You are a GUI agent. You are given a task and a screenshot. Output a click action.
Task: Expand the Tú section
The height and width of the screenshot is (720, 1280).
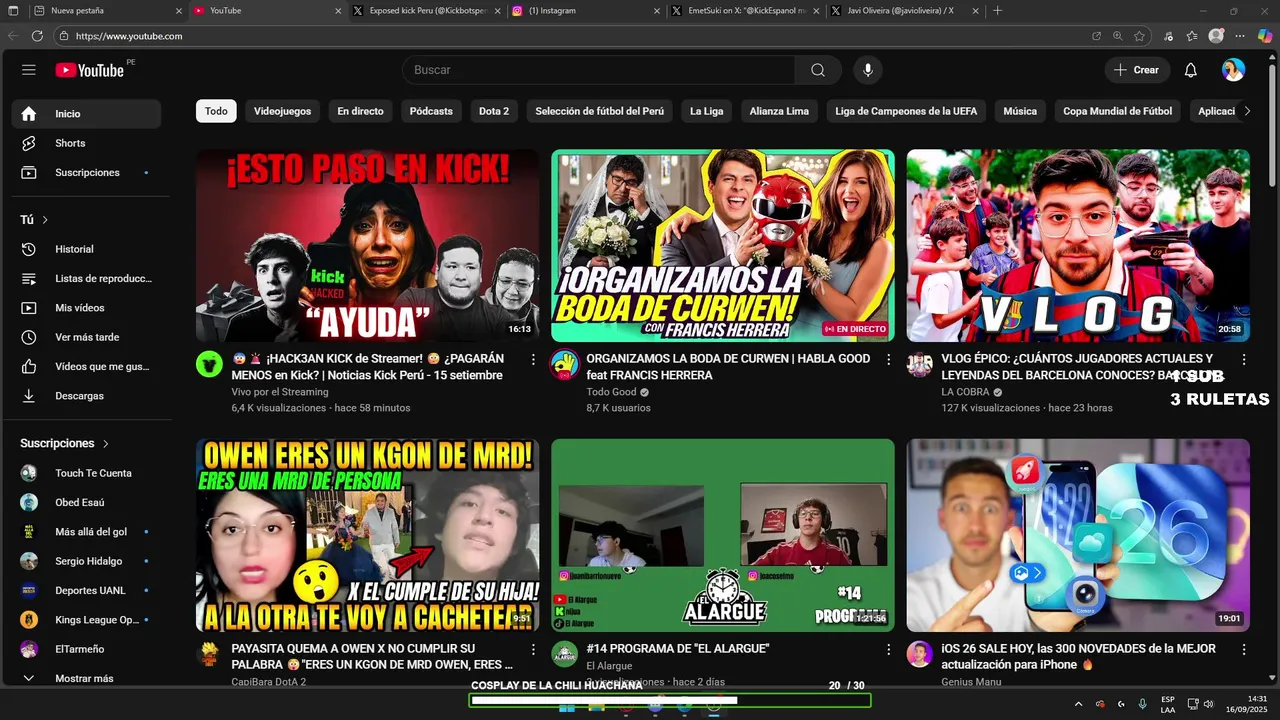tap(34, 220)
